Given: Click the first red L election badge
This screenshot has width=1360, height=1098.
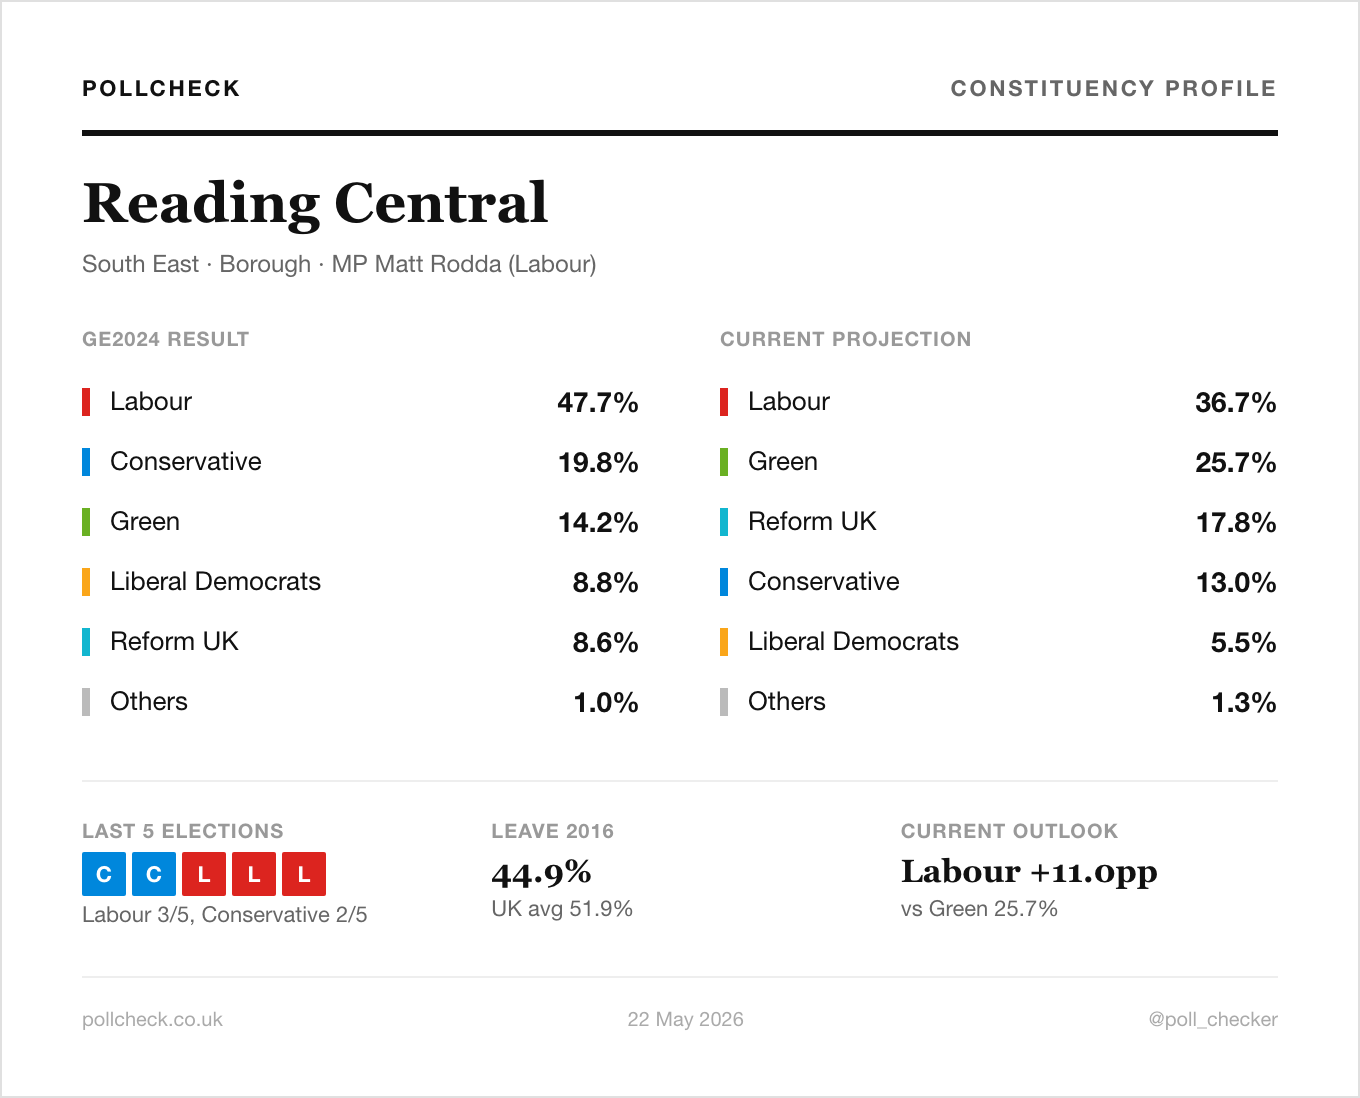Looking at the screenshot, I should click(204, 874).
